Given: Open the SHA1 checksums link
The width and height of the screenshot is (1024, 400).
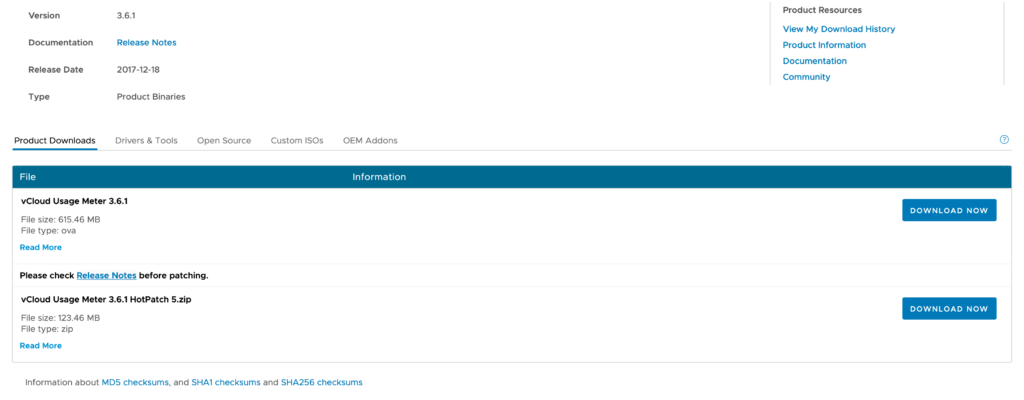Looking at the screenshot, I should click(x=226, y=382).
